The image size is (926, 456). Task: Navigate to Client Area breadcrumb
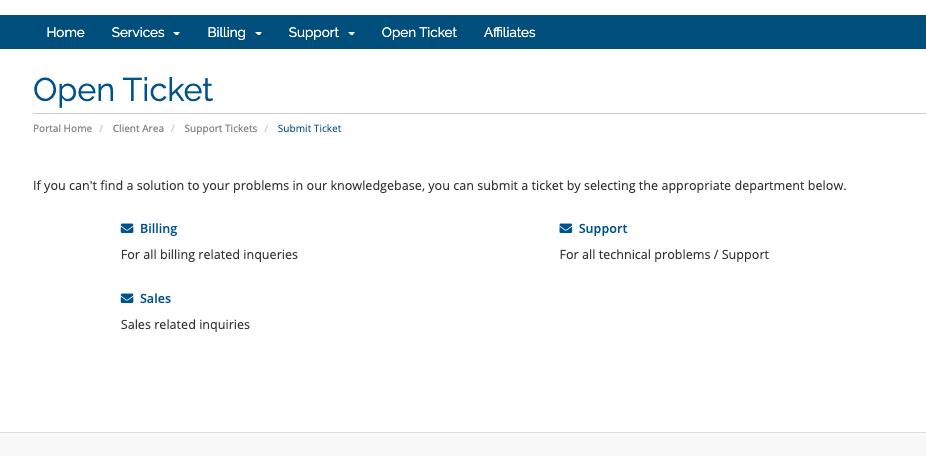coord(138,128)
